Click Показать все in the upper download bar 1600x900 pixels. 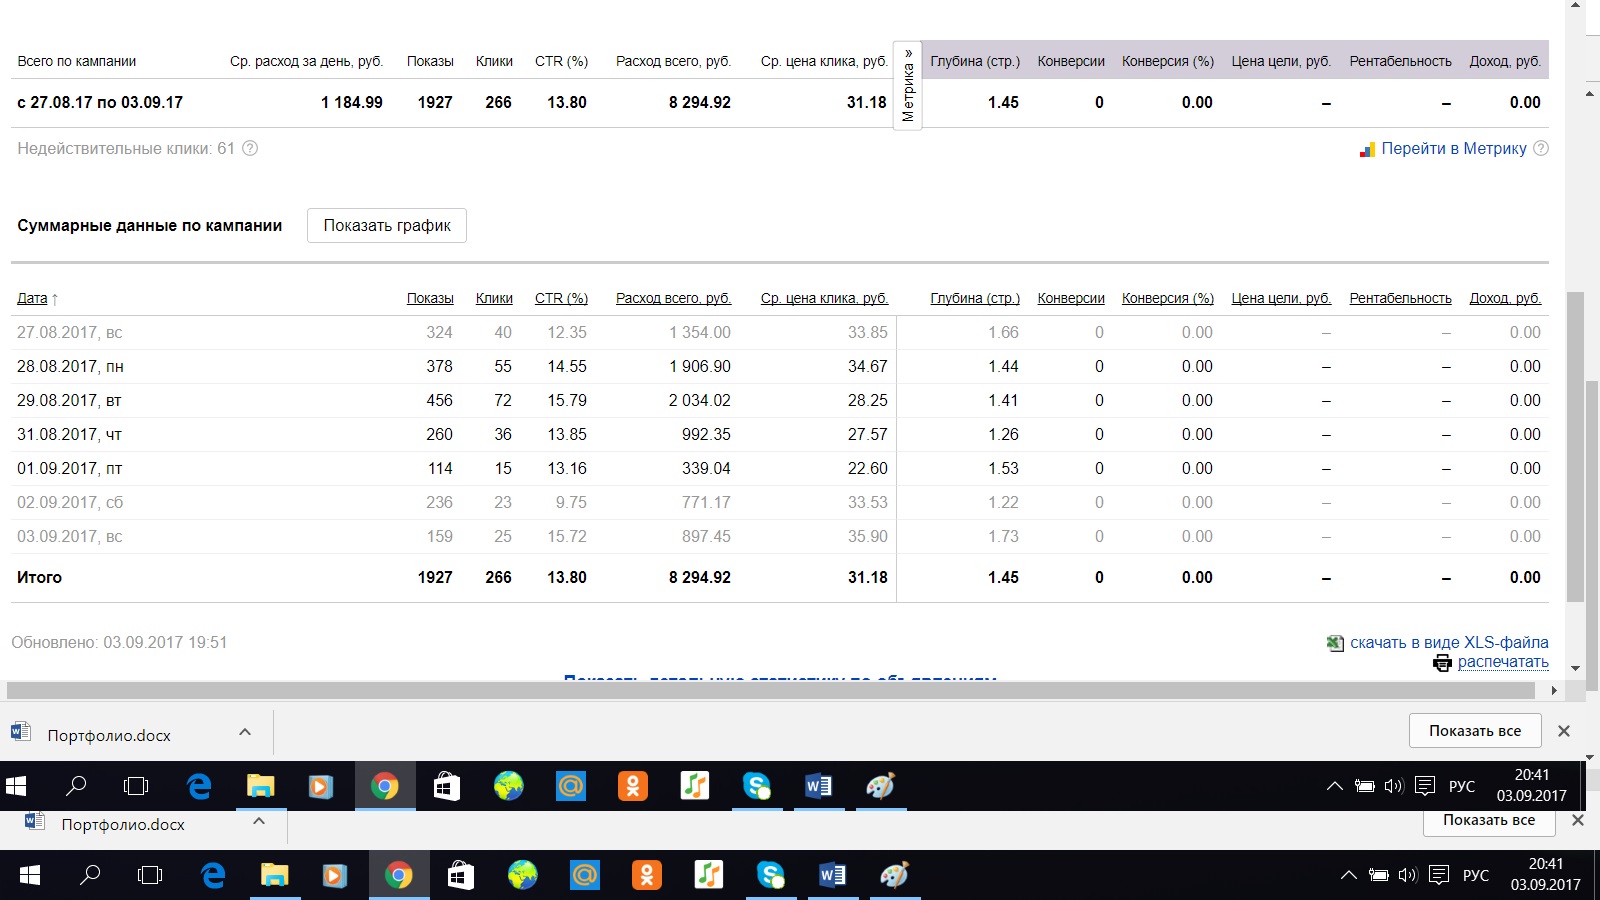click(x=1475, y=731)
